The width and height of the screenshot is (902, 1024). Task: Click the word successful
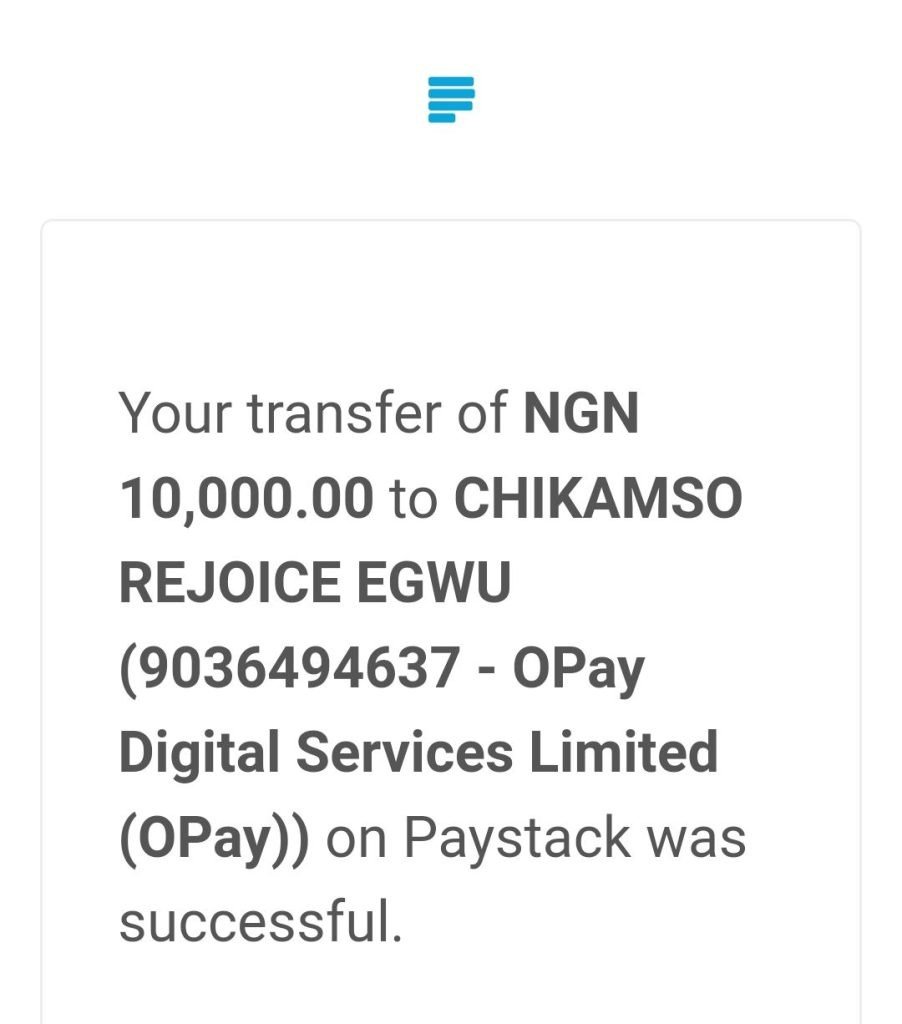260,921
